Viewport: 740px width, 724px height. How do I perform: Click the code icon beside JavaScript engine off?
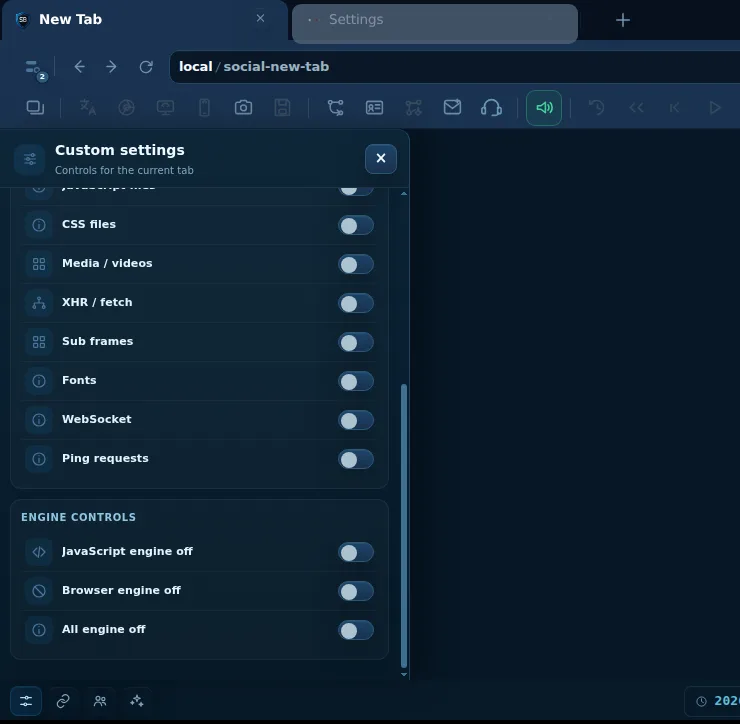[x=39, y=552]
